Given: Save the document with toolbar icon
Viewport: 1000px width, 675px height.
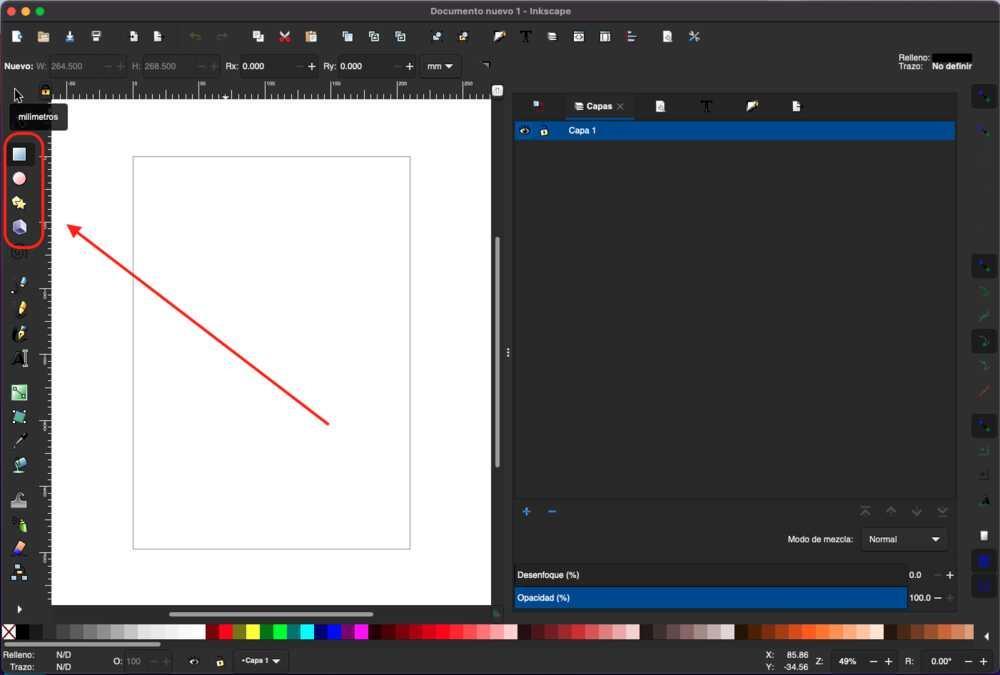Looking at the screenshot, I should point(70,36).
